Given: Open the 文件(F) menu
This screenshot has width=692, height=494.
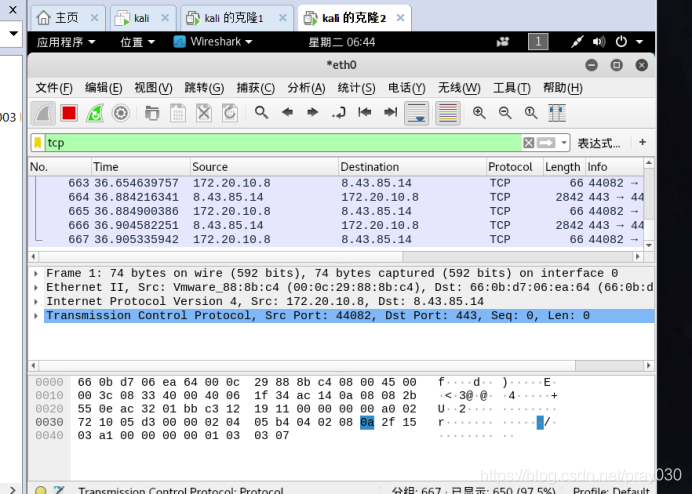Looking at the screenshot, I should [x=54, y=88].
